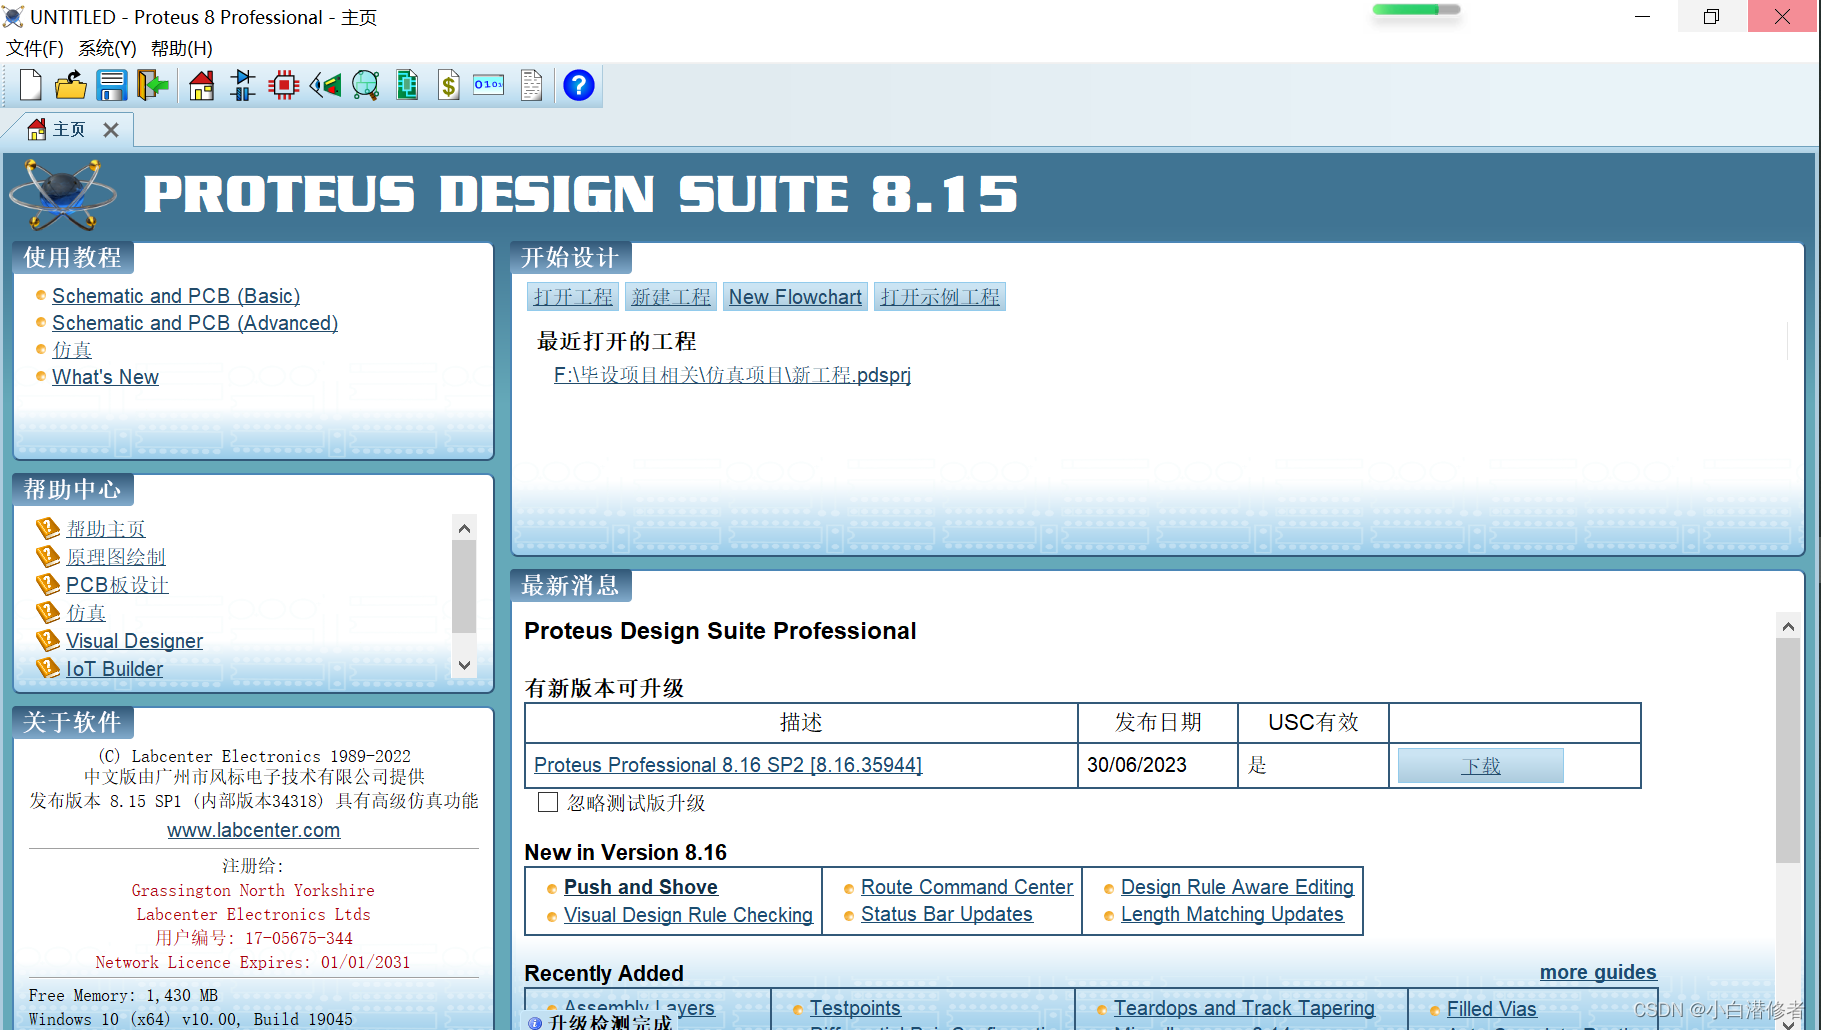The width and height of the screenshot is (1821, 1030).
Task: Open Status Bar Updates link
Action: point(946,914)
